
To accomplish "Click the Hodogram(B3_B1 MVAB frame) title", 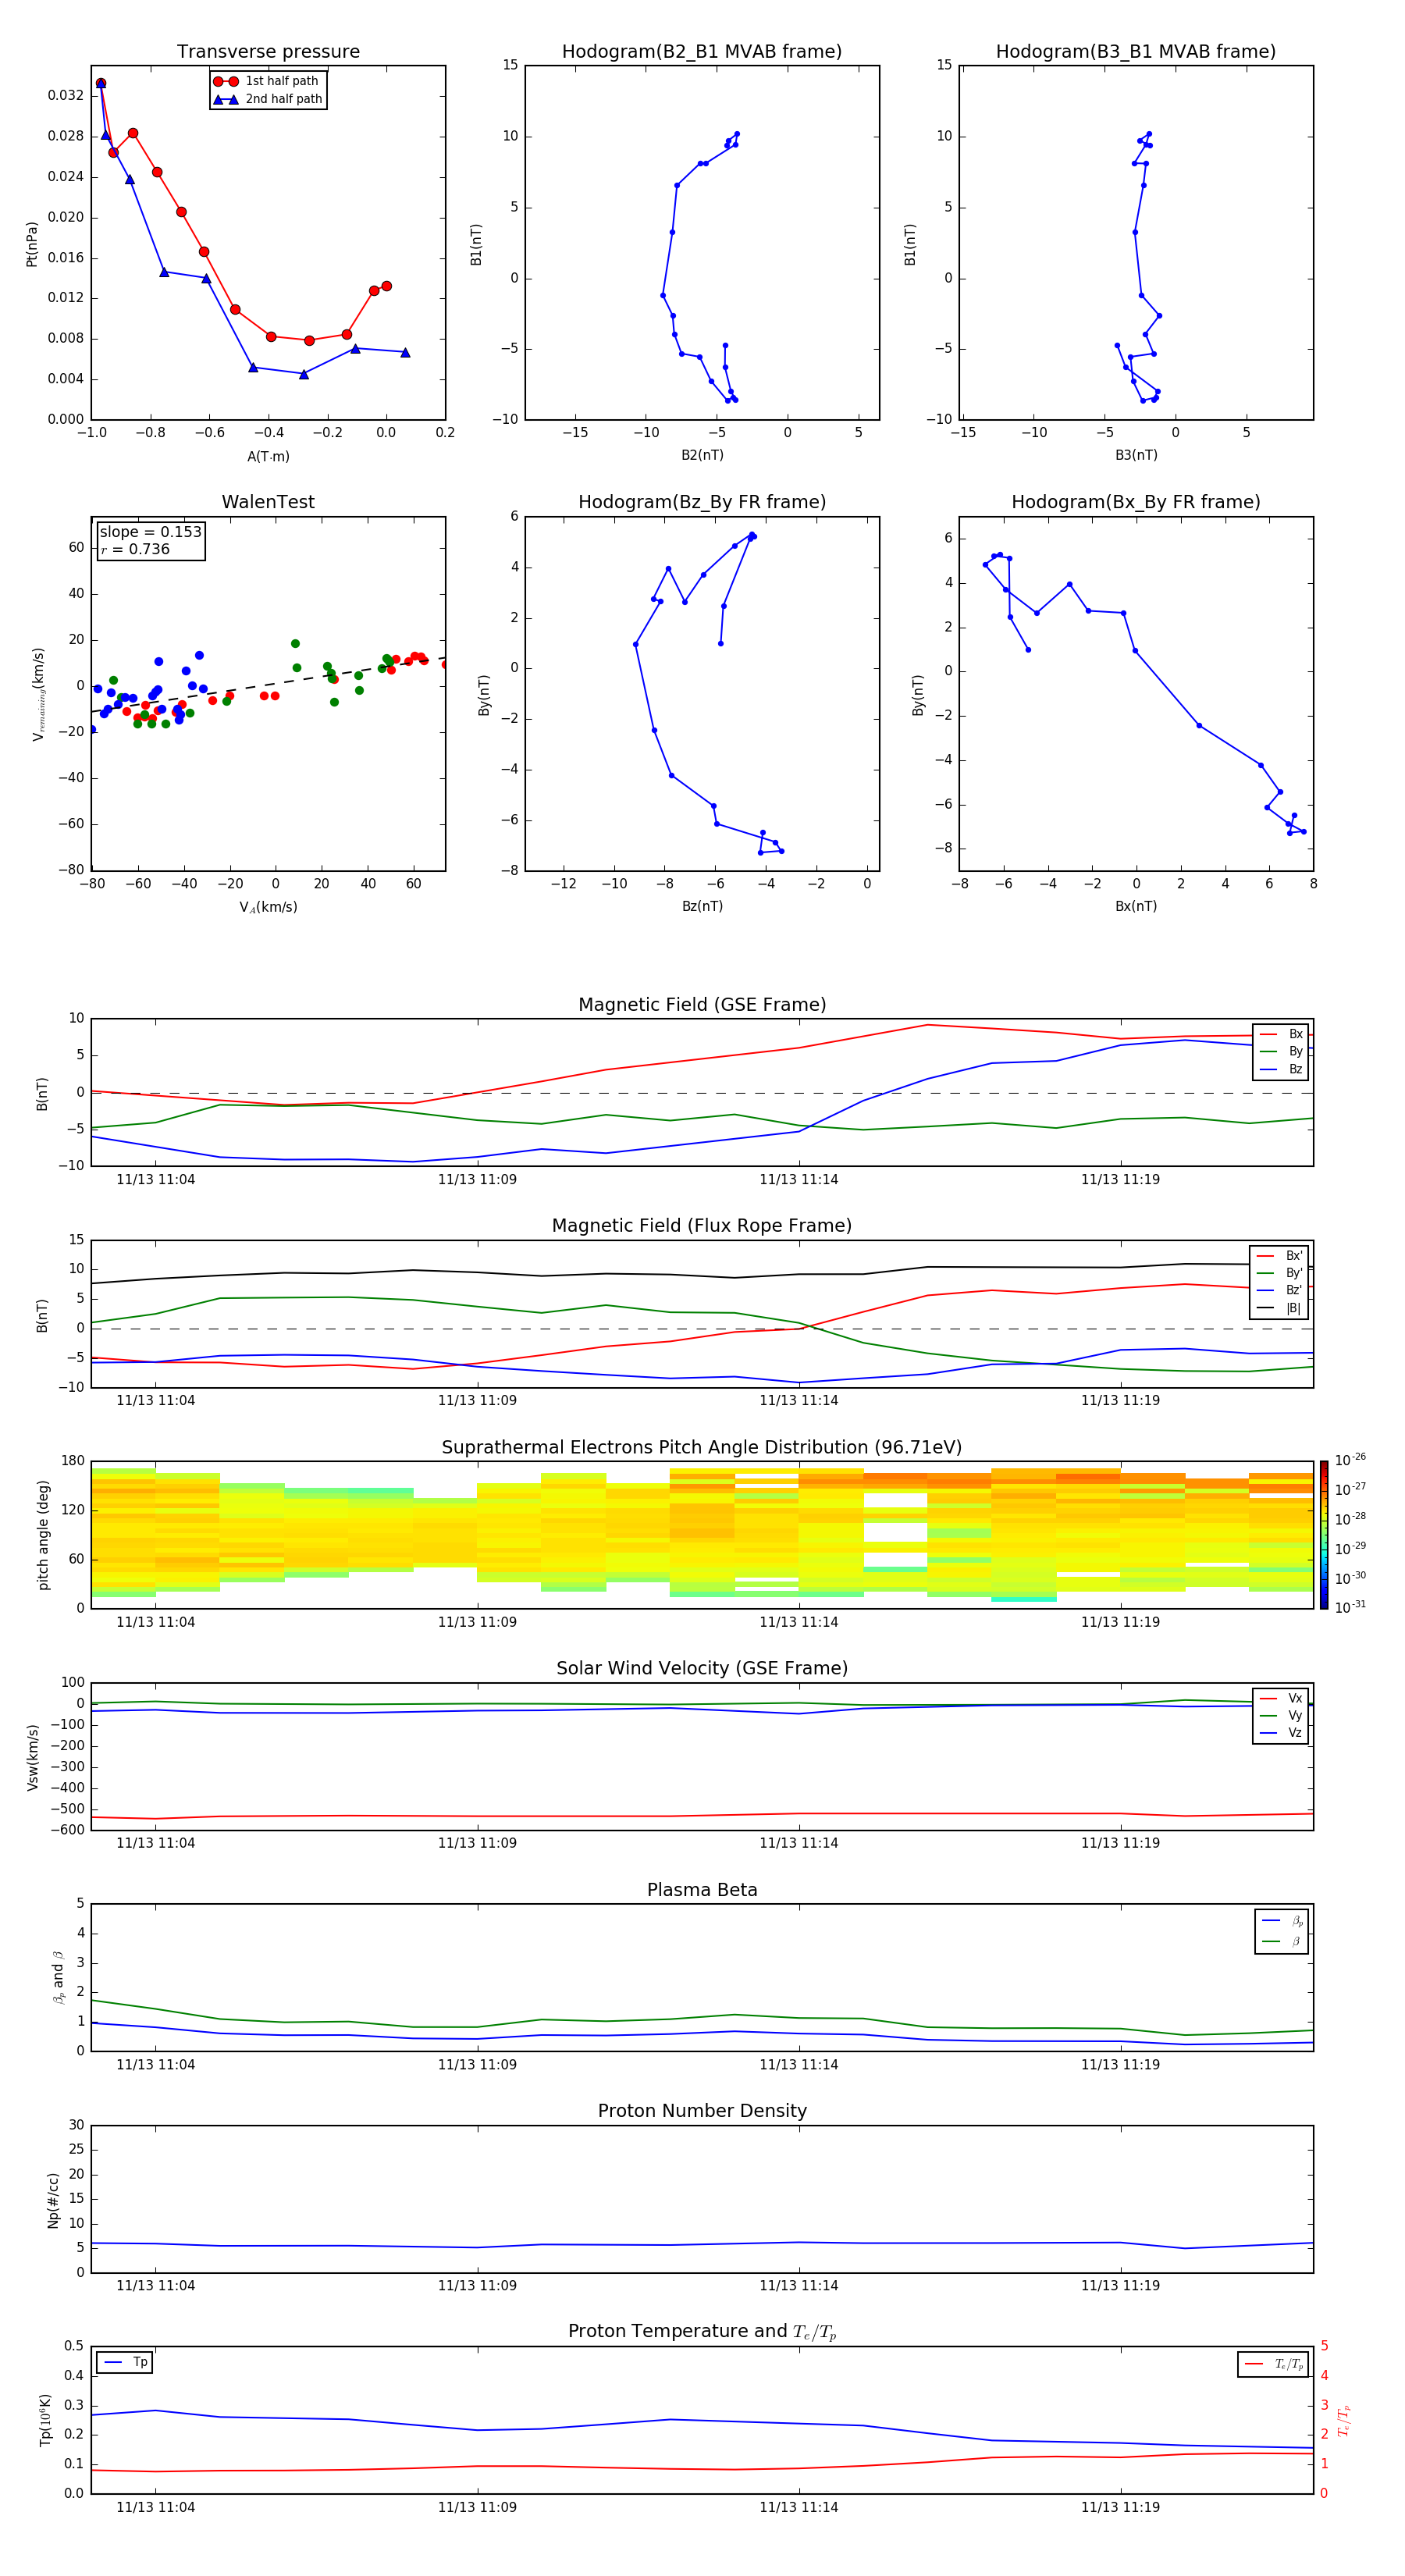I will pos(1136,51).
